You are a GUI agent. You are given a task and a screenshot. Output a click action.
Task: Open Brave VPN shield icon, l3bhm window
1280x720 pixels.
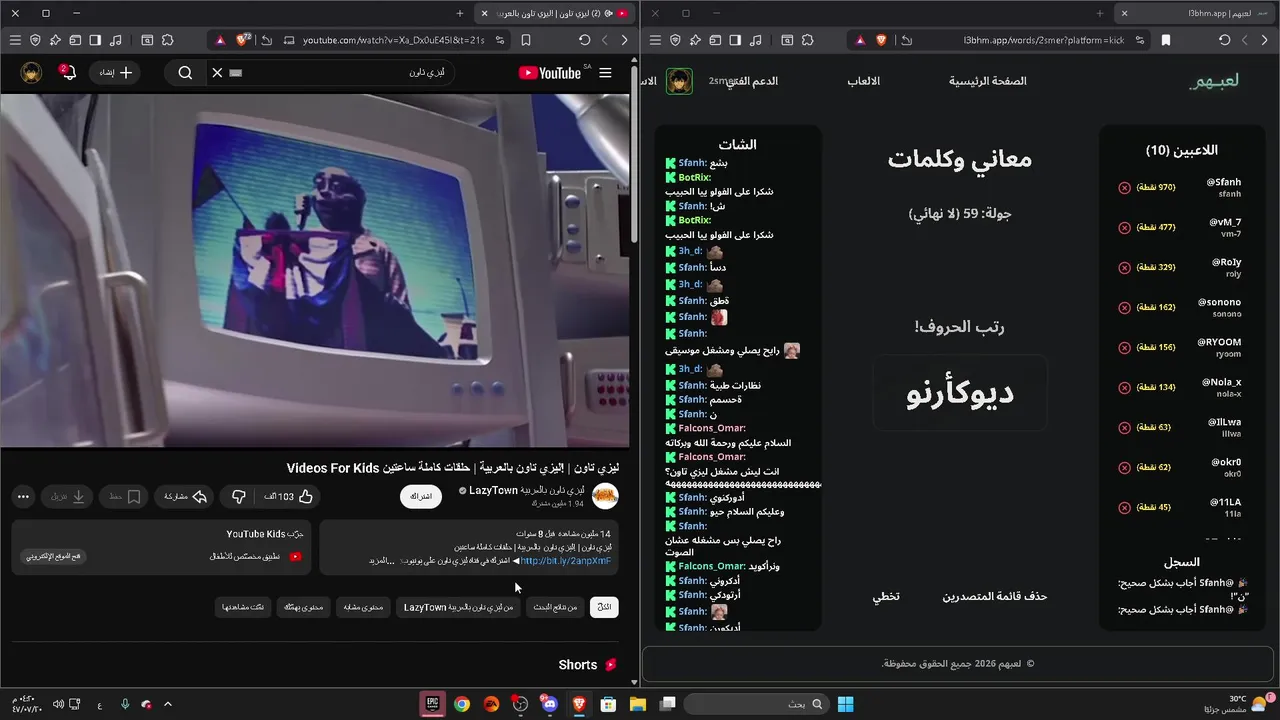click(x=676, y=40)
